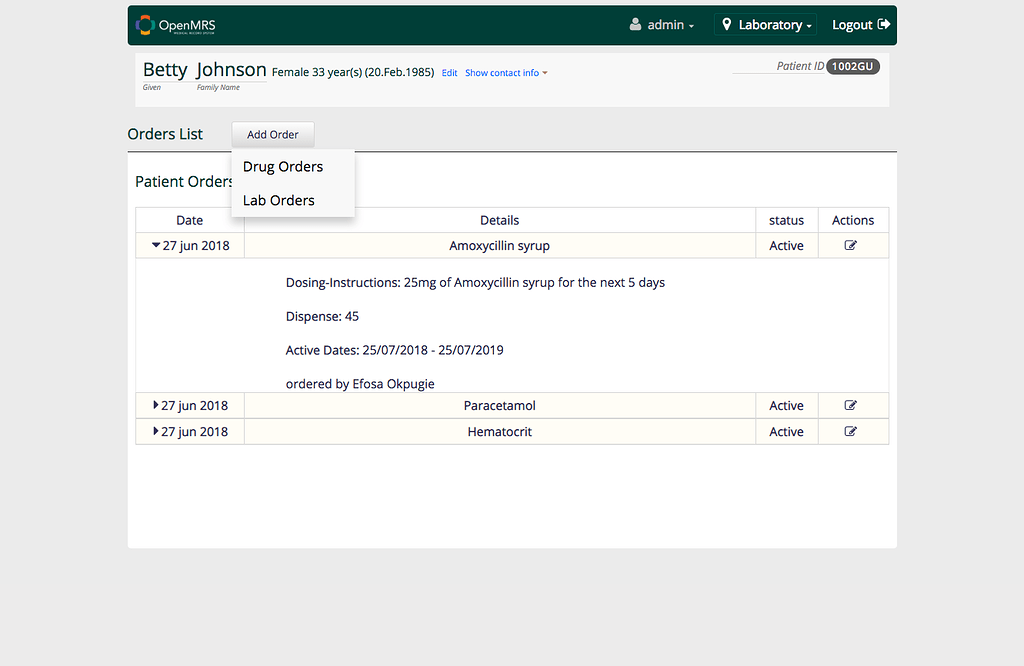
Task: Click the edit icon on the Paracetamol row
Action: click(x=852, y=405)
